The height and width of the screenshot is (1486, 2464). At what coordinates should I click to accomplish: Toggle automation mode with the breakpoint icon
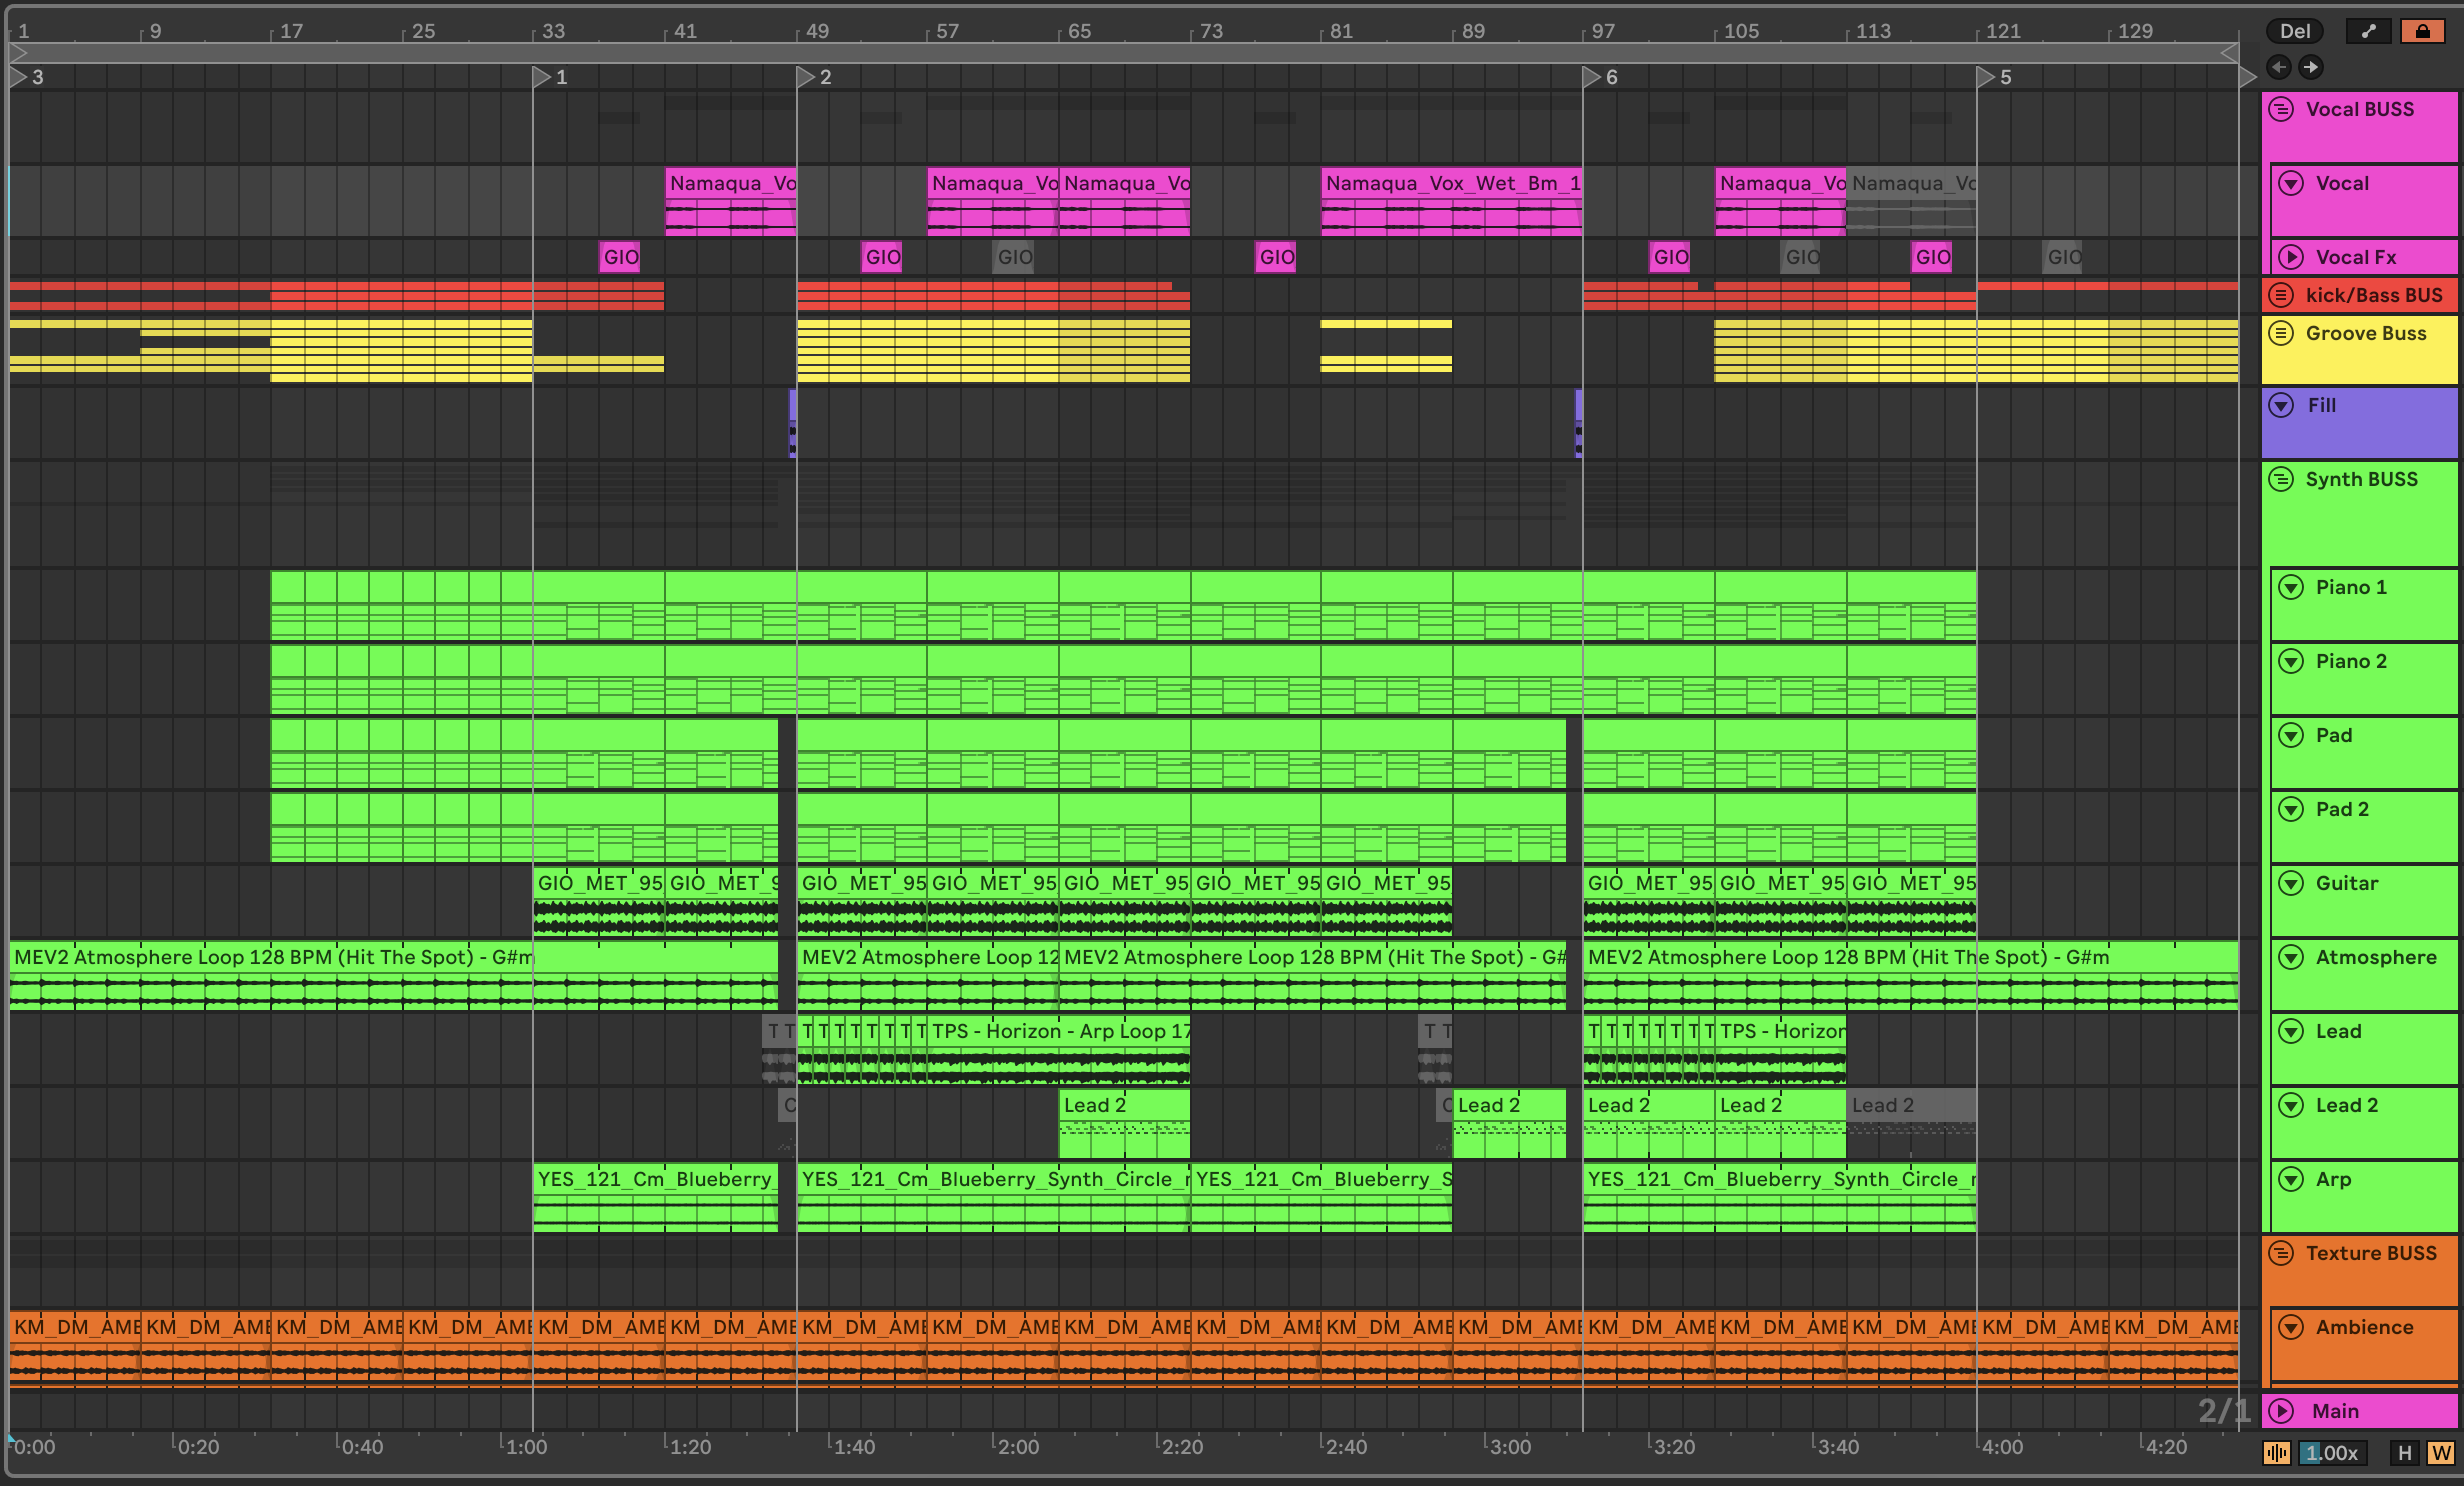tap(2367, 31)
